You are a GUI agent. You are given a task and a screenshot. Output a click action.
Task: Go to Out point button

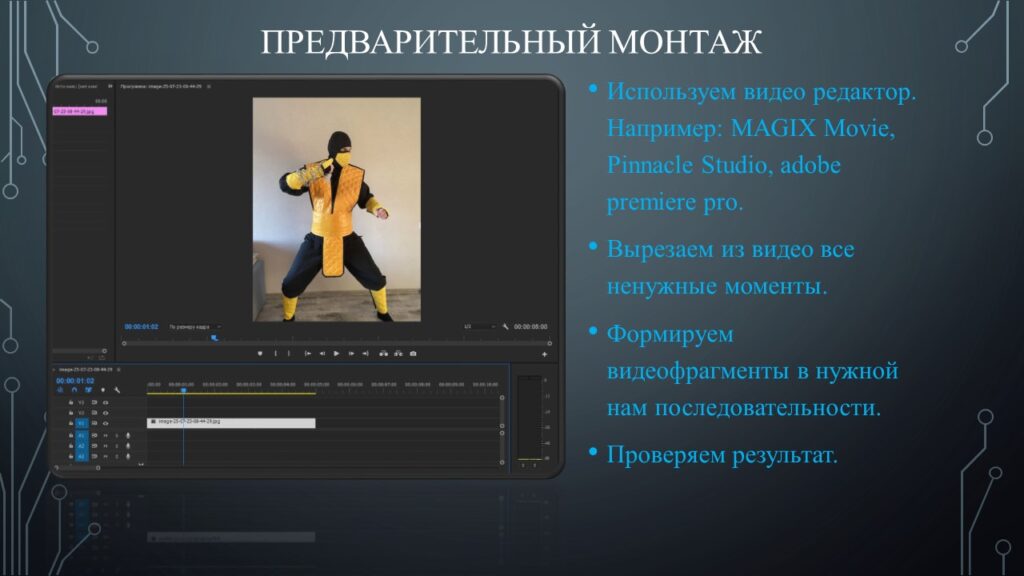(x=366, y=353)
